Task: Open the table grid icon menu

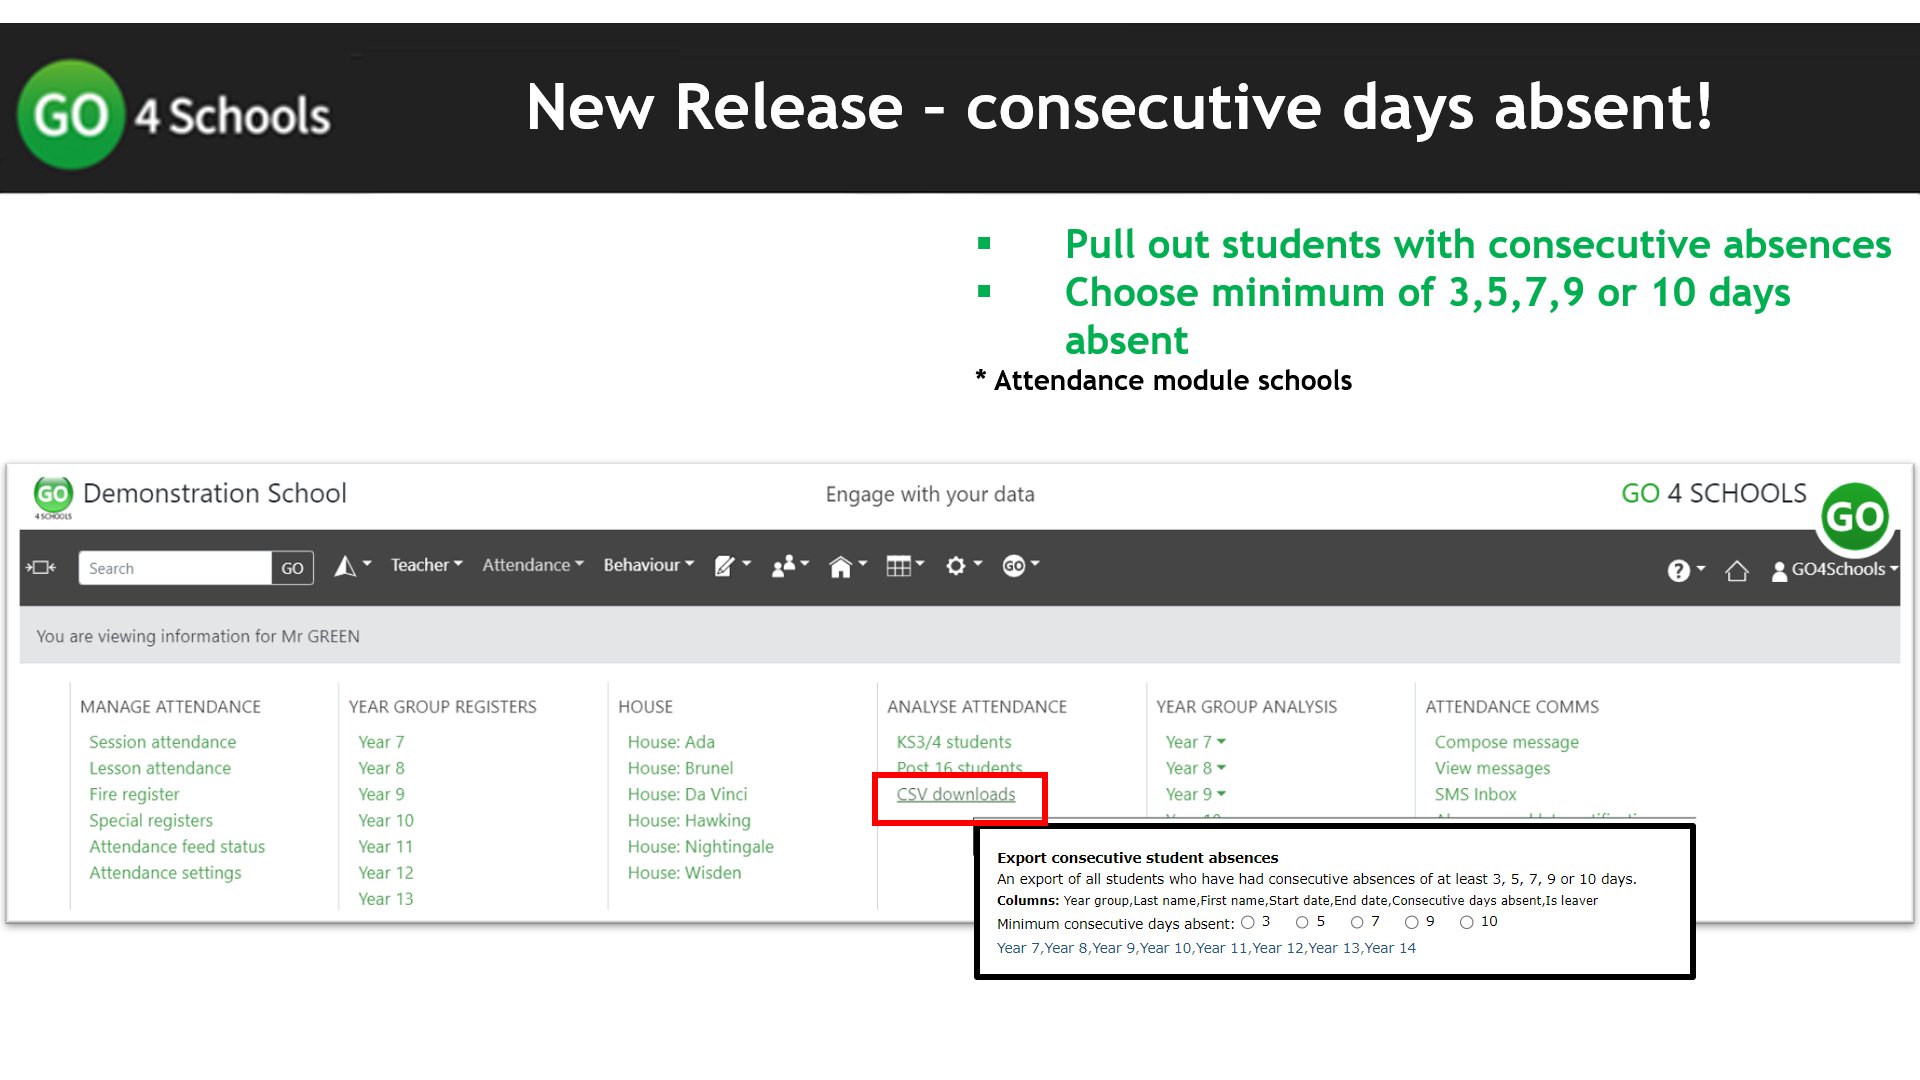Action: [x=905, y=567]
